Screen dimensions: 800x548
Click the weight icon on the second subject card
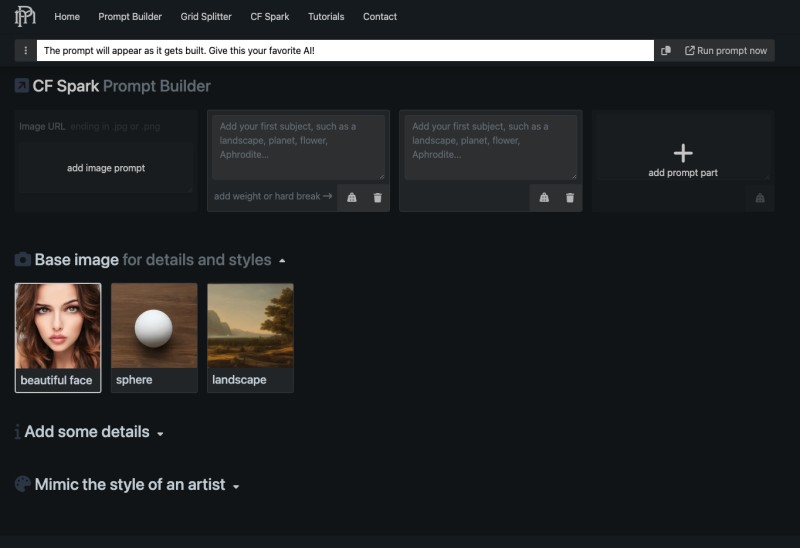point(544,197)
